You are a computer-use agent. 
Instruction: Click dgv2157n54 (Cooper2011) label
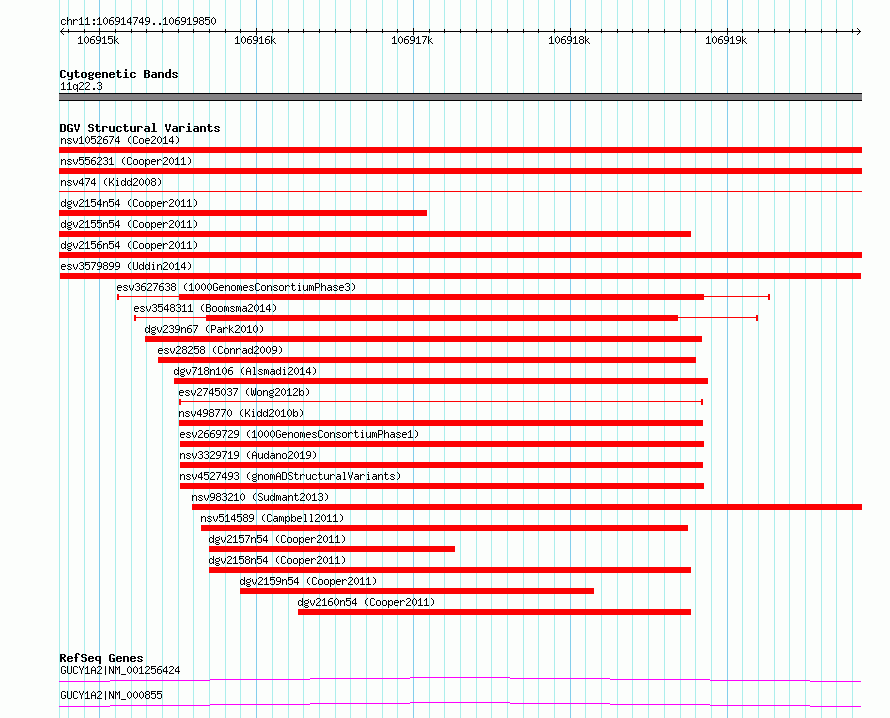[277, 539]
